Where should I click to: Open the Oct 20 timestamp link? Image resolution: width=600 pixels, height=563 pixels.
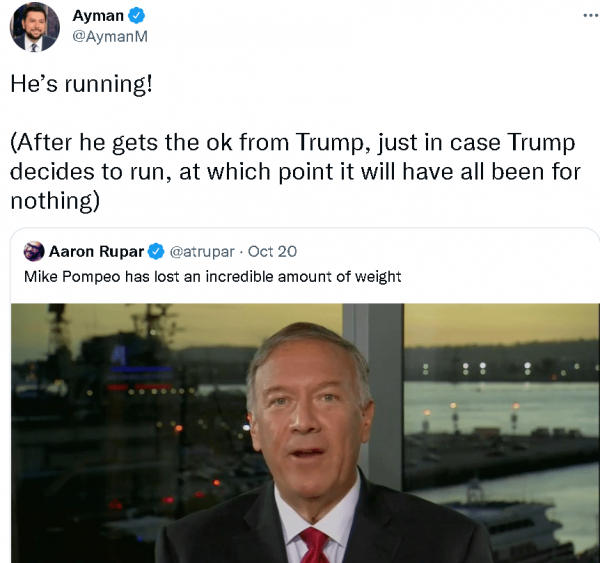pyautogui.click(x=272, y=251)
